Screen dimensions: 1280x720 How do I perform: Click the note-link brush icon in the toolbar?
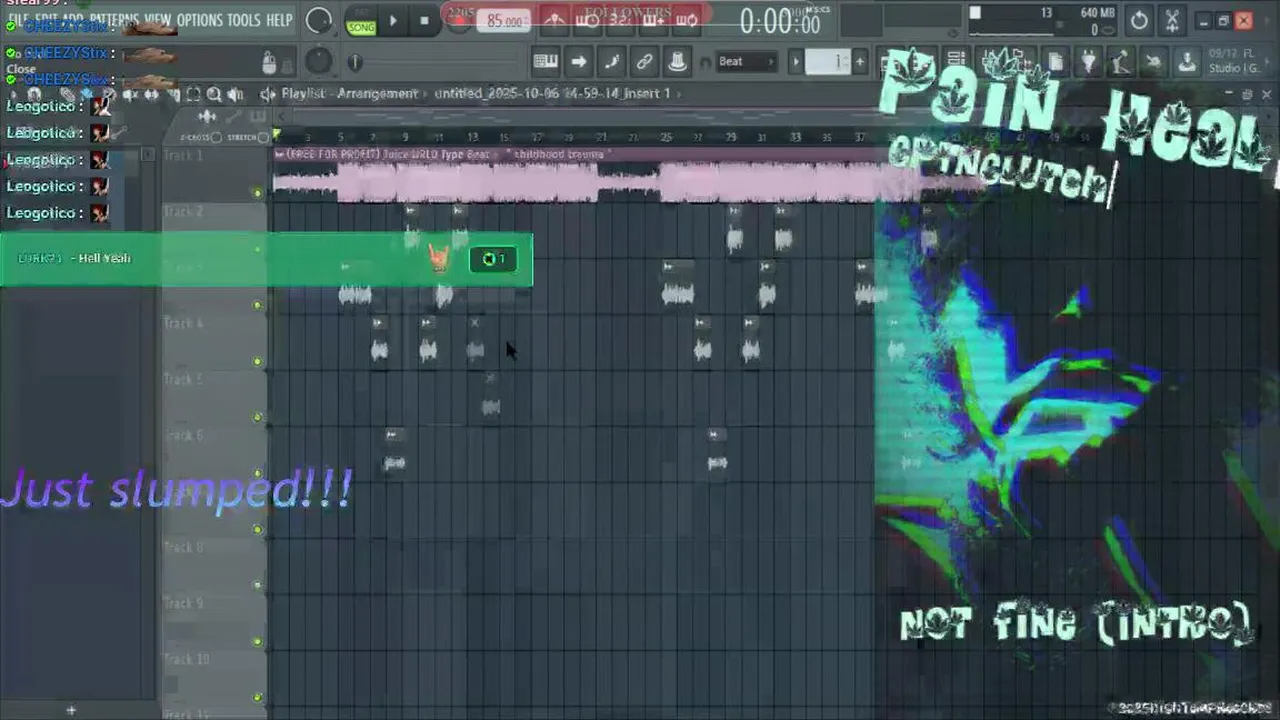(612, 62)
